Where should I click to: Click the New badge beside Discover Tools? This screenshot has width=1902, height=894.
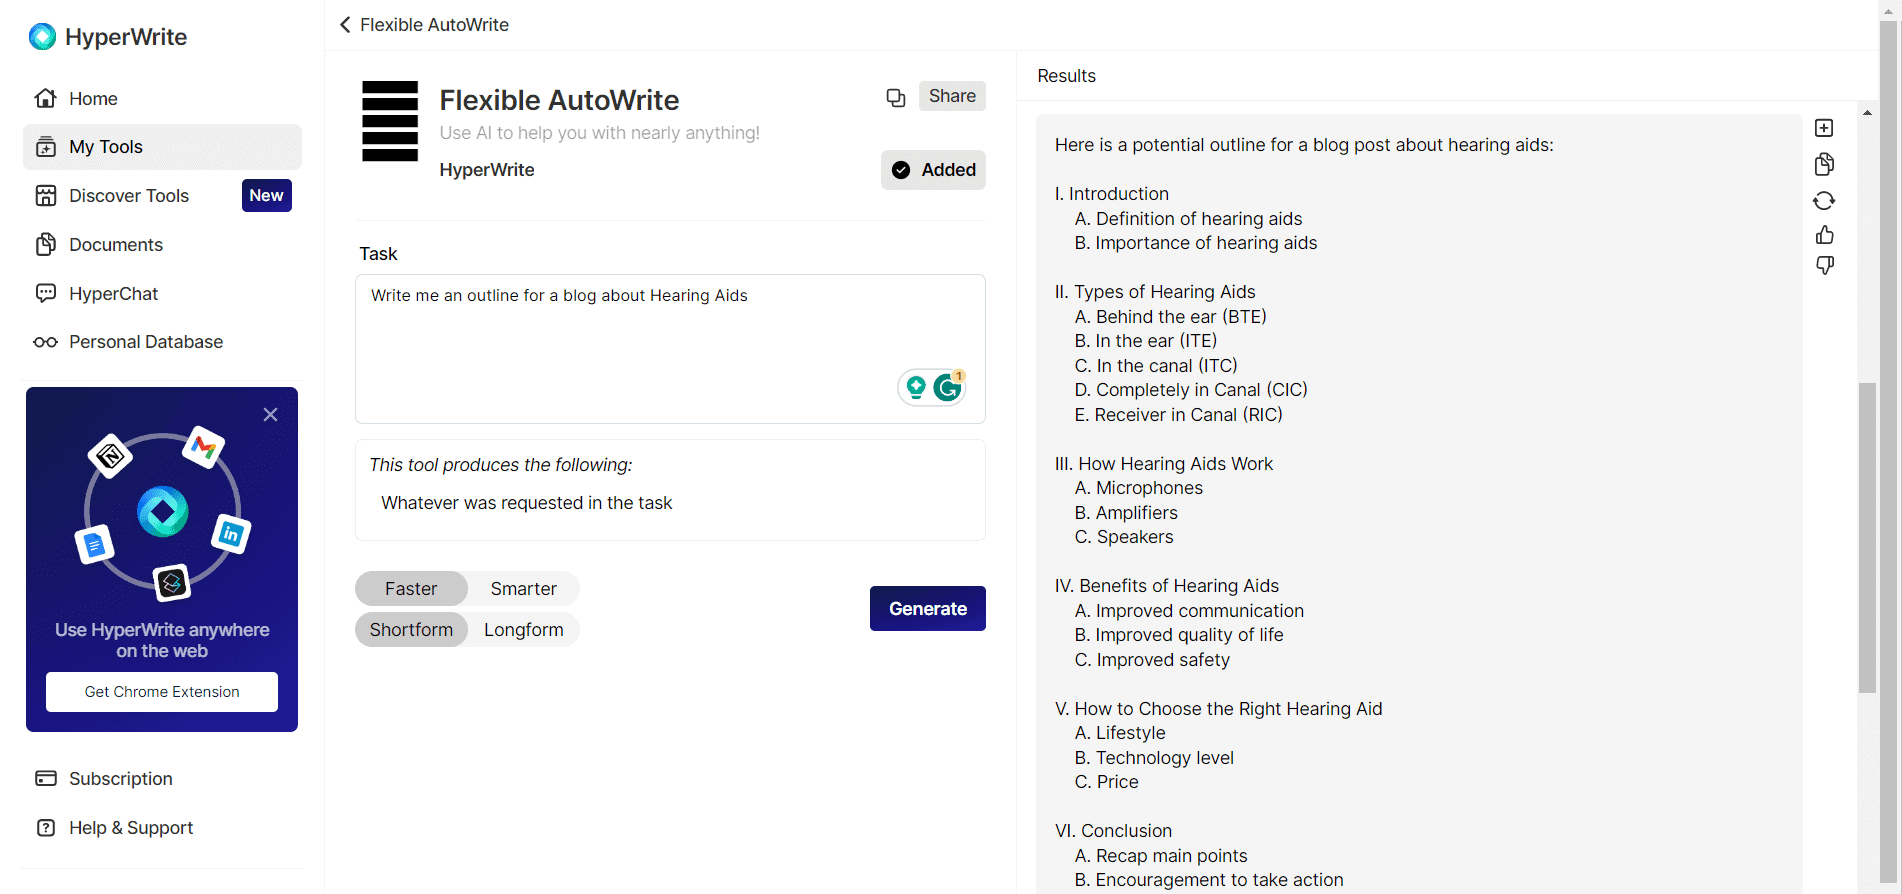pyautogui.click(x=267, y=195)
